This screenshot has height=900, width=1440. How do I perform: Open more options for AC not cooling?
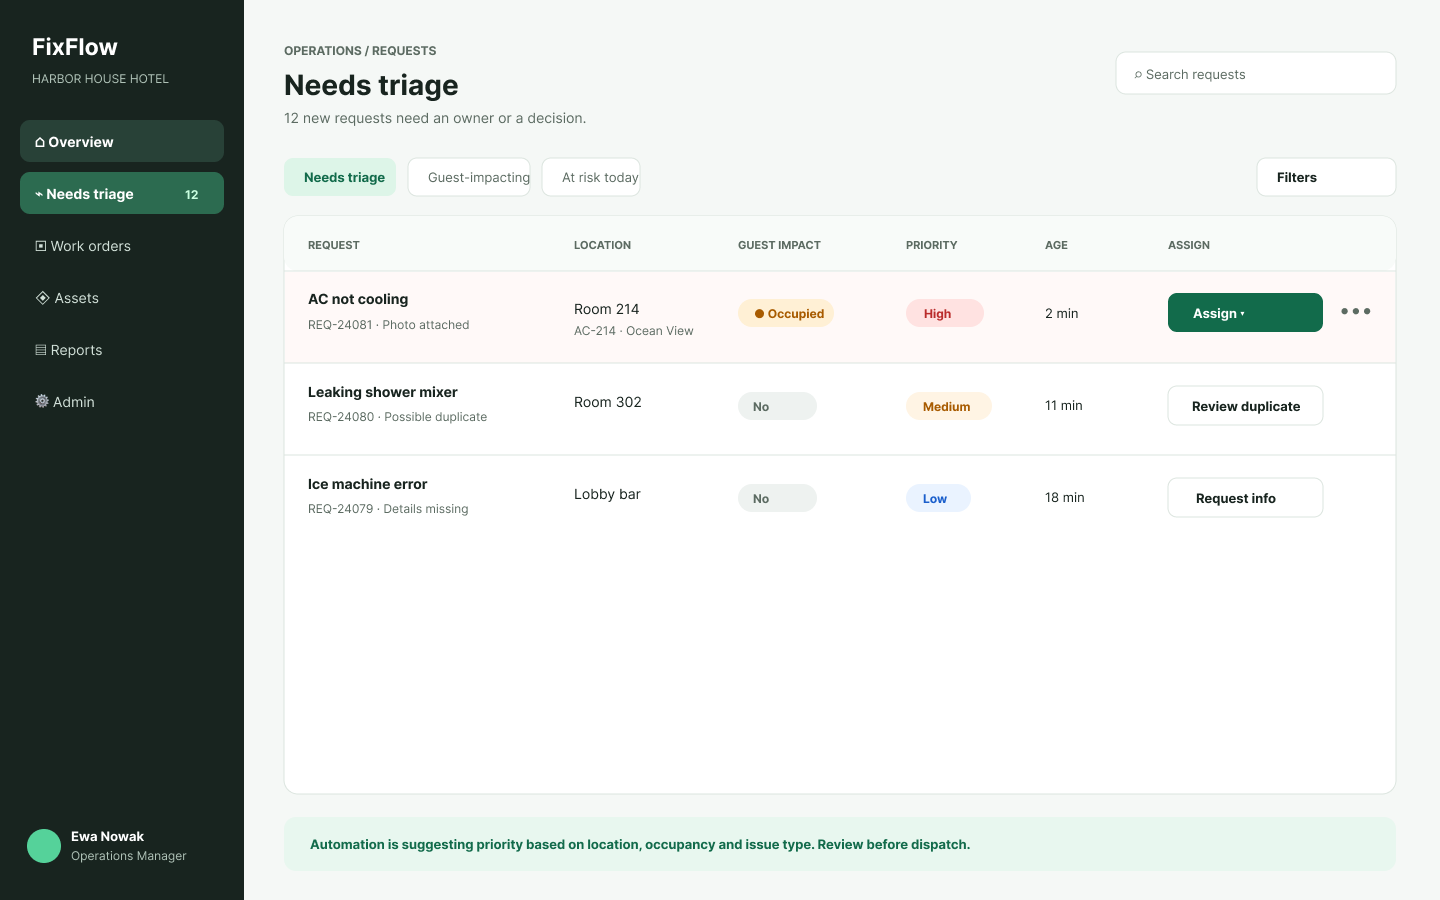[1356, 311]
